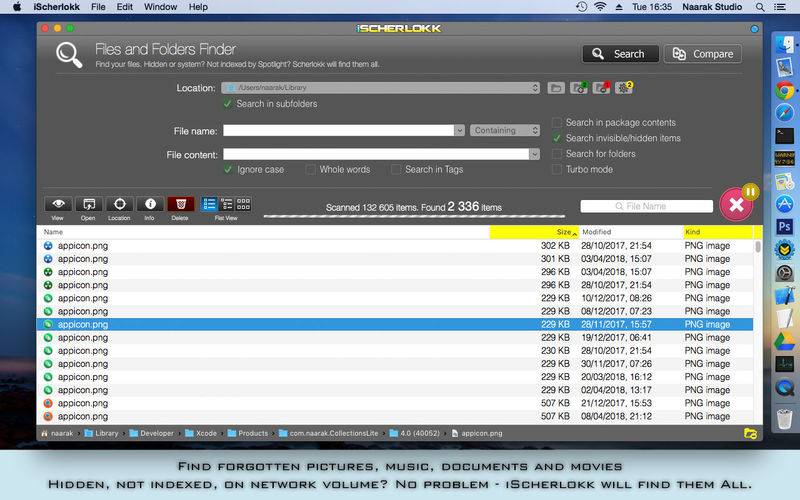Switch to grid thumbnail view icon
The width and height of the screenshot is (800, 500).
click(x=243, y=204)
